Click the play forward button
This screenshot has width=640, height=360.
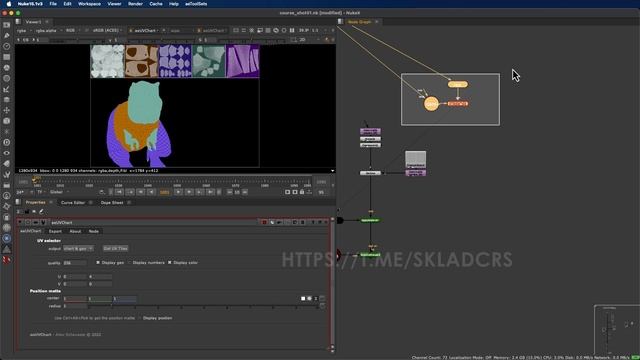178,192
